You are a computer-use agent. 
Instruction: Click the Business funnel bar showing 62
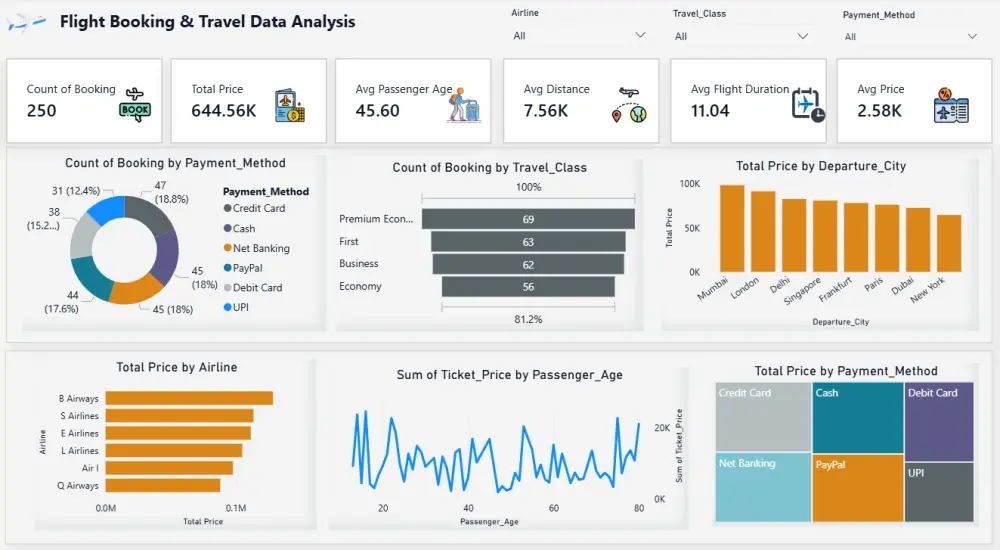[528, 264]
